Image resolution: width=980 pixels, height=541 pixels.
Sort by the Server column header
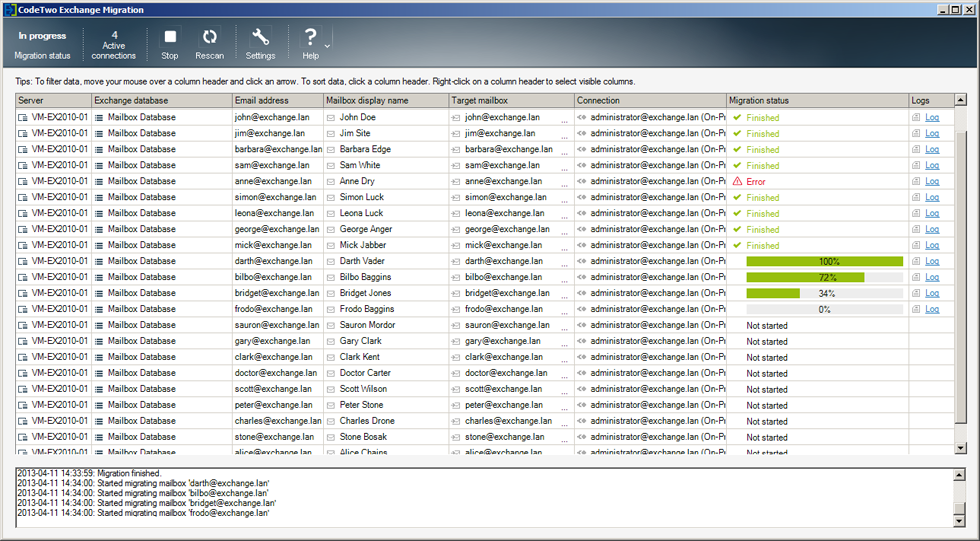tap(53, 100)
